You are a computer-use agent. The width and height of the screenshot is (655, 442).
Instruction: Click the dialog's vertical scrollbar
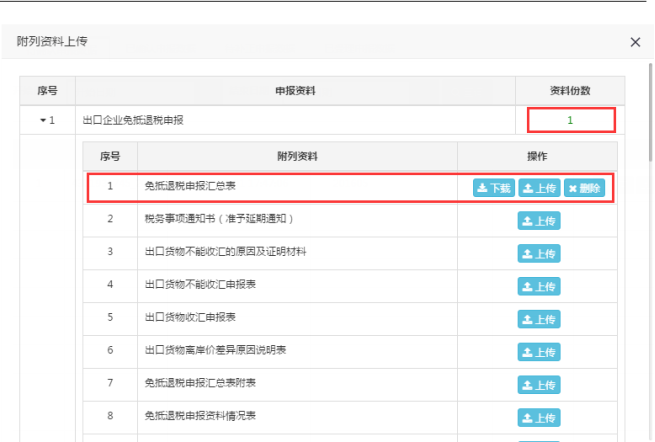[x=650, y=110]
